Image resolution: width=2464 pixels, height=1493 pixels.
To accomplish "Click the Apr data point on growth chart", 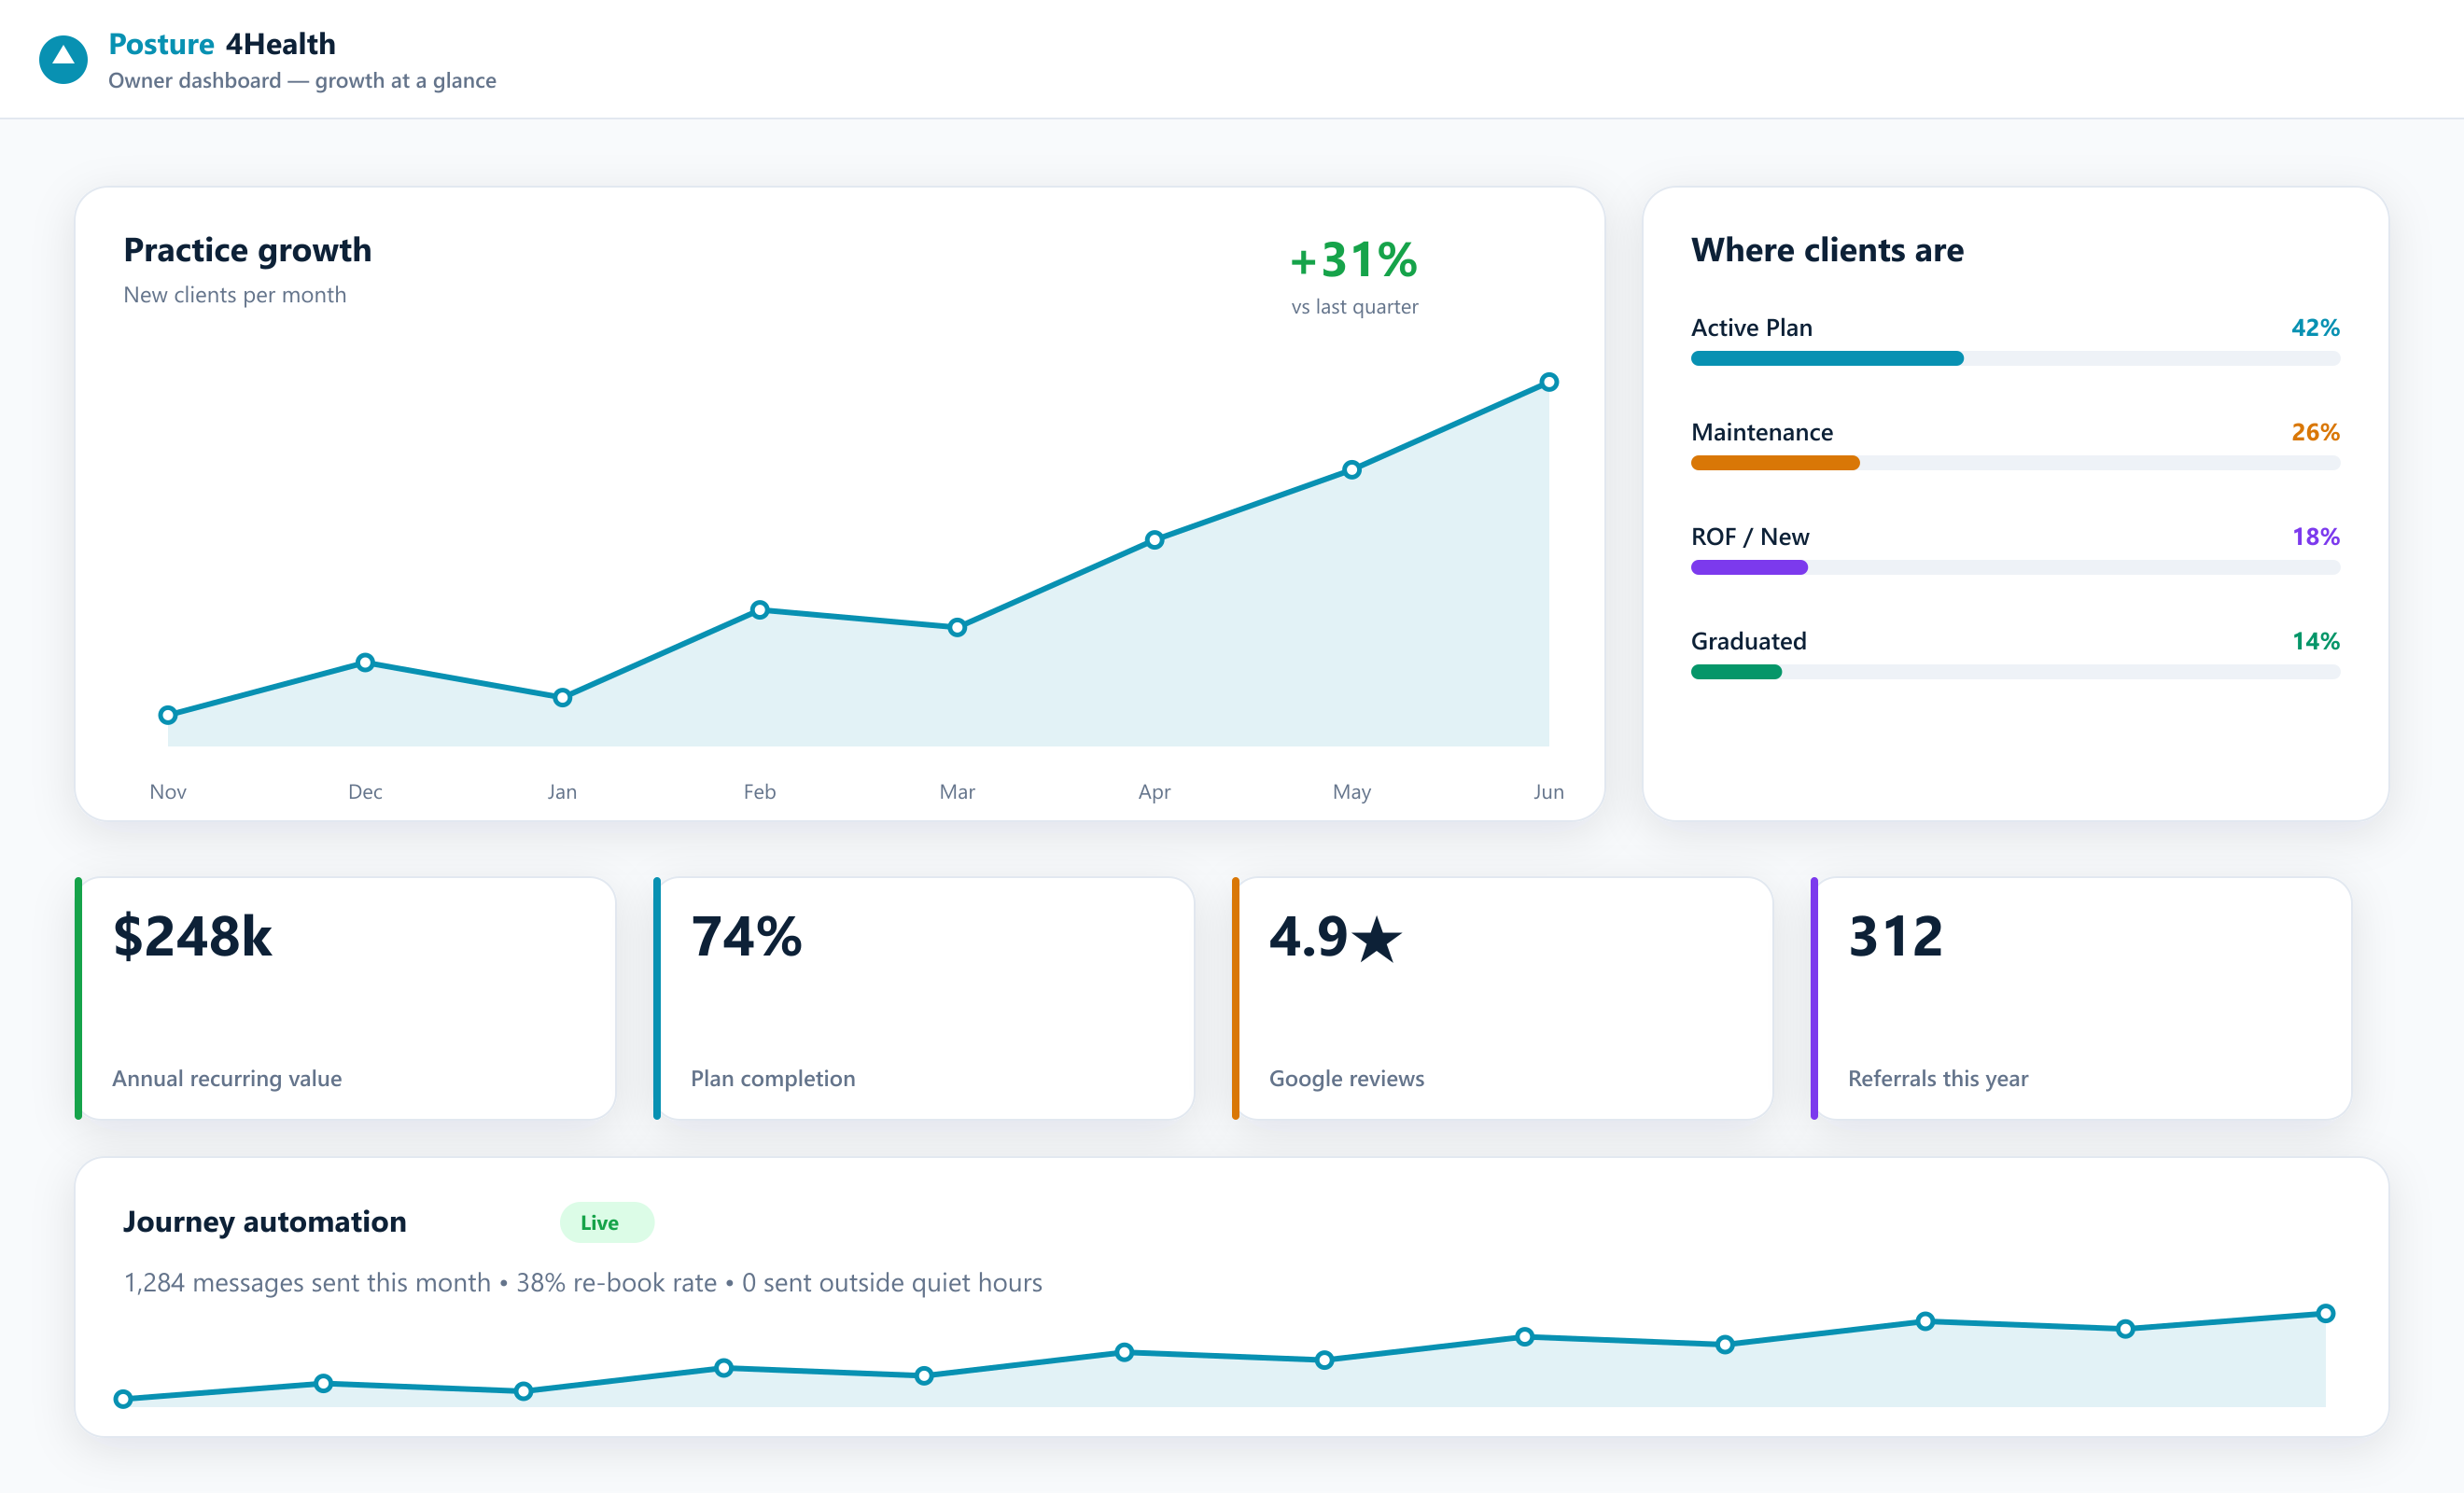I will tap(1154, 540).
